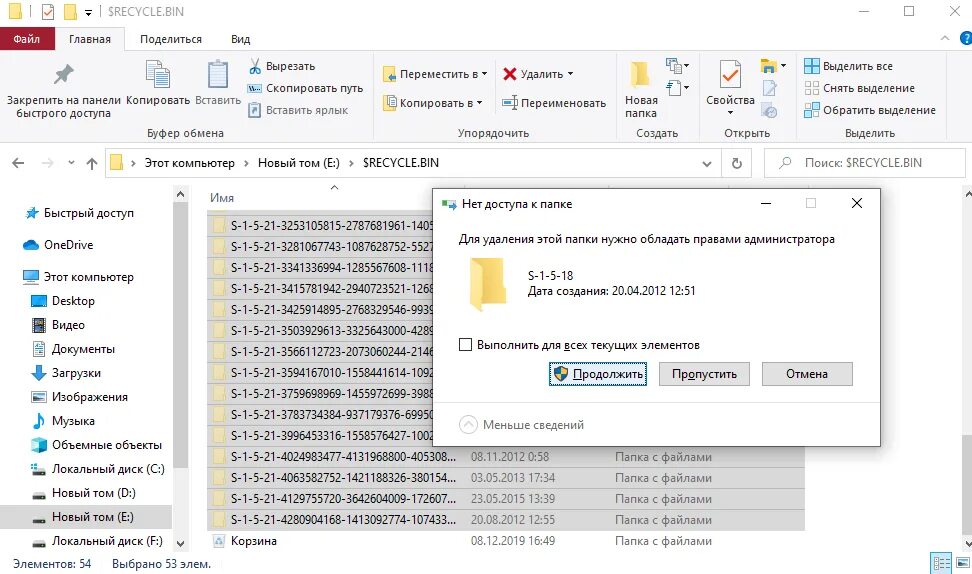Viewport: 972px width, 574px height.
Task: Click Обратить выделение
Action: 870,110
